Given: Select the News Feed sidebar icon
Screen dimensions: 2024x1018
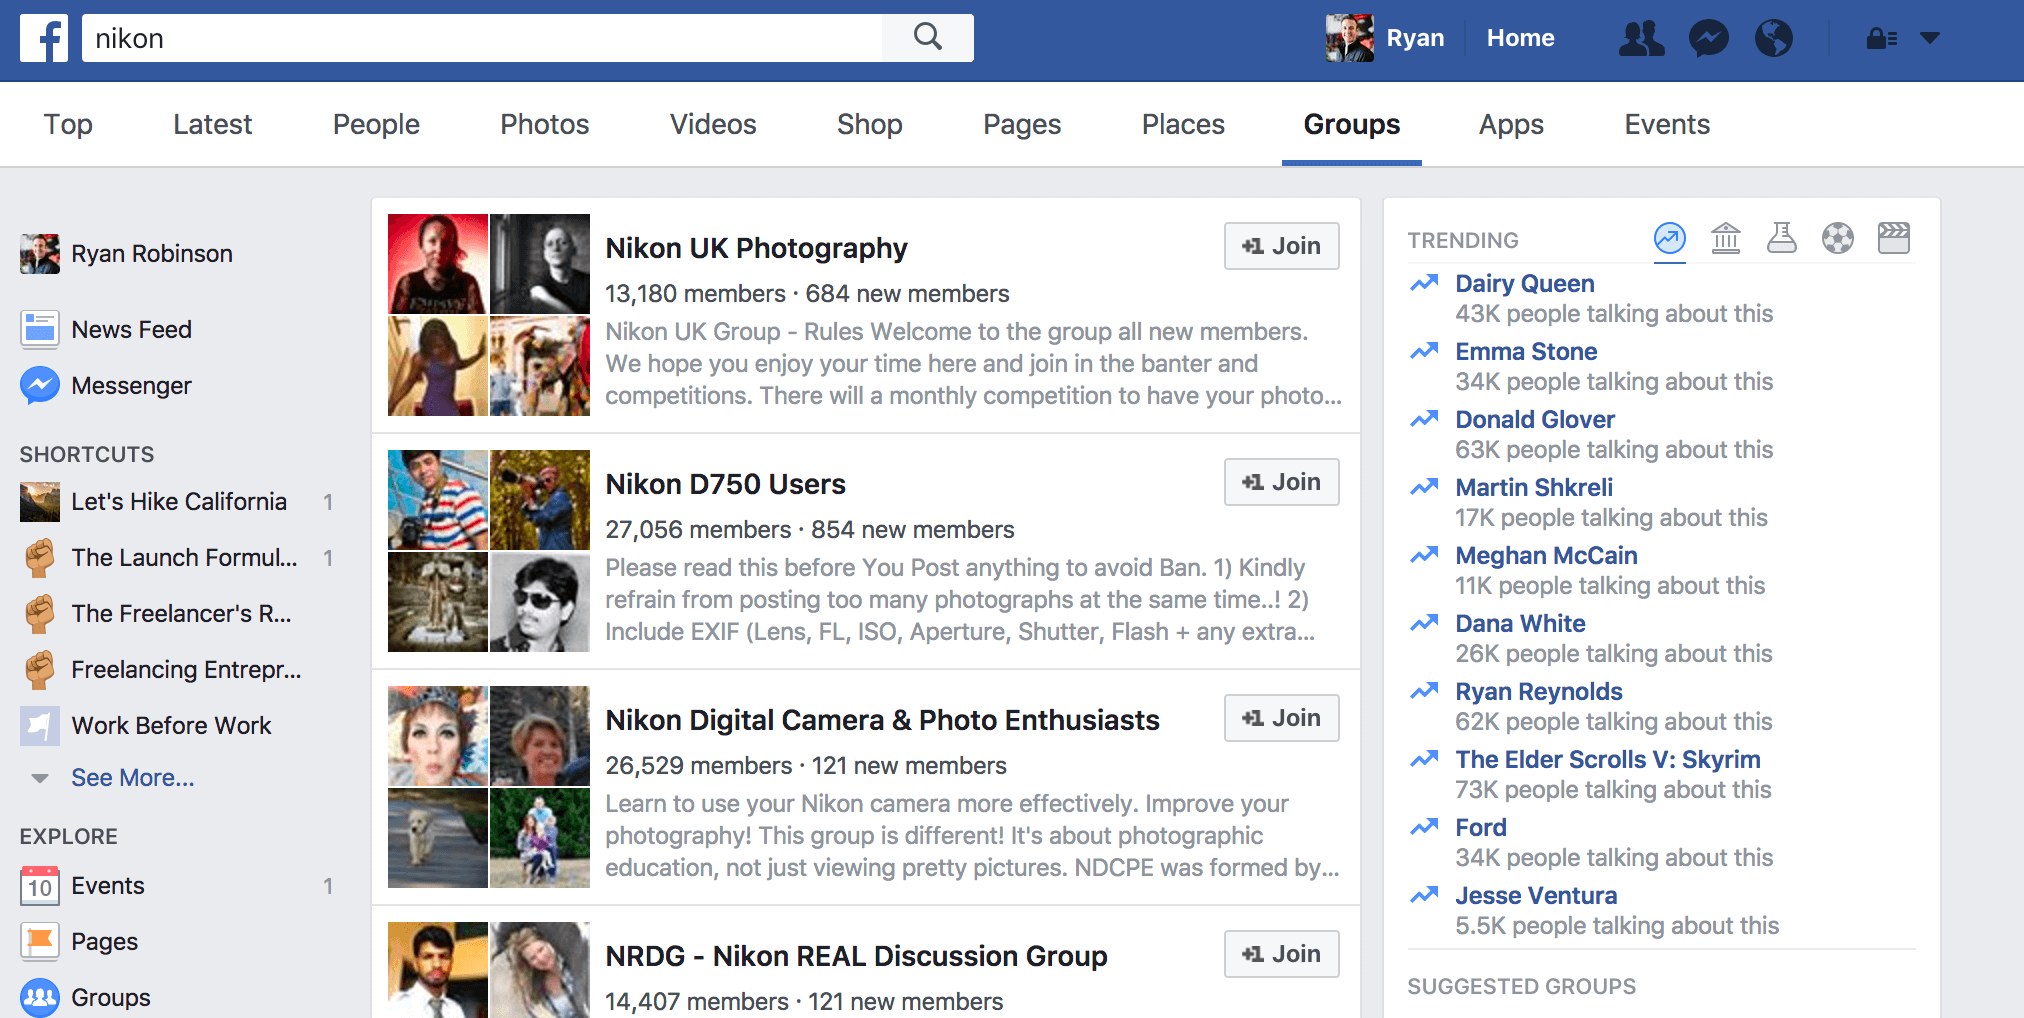Looking at the screenshot, I should pos(40,328).
